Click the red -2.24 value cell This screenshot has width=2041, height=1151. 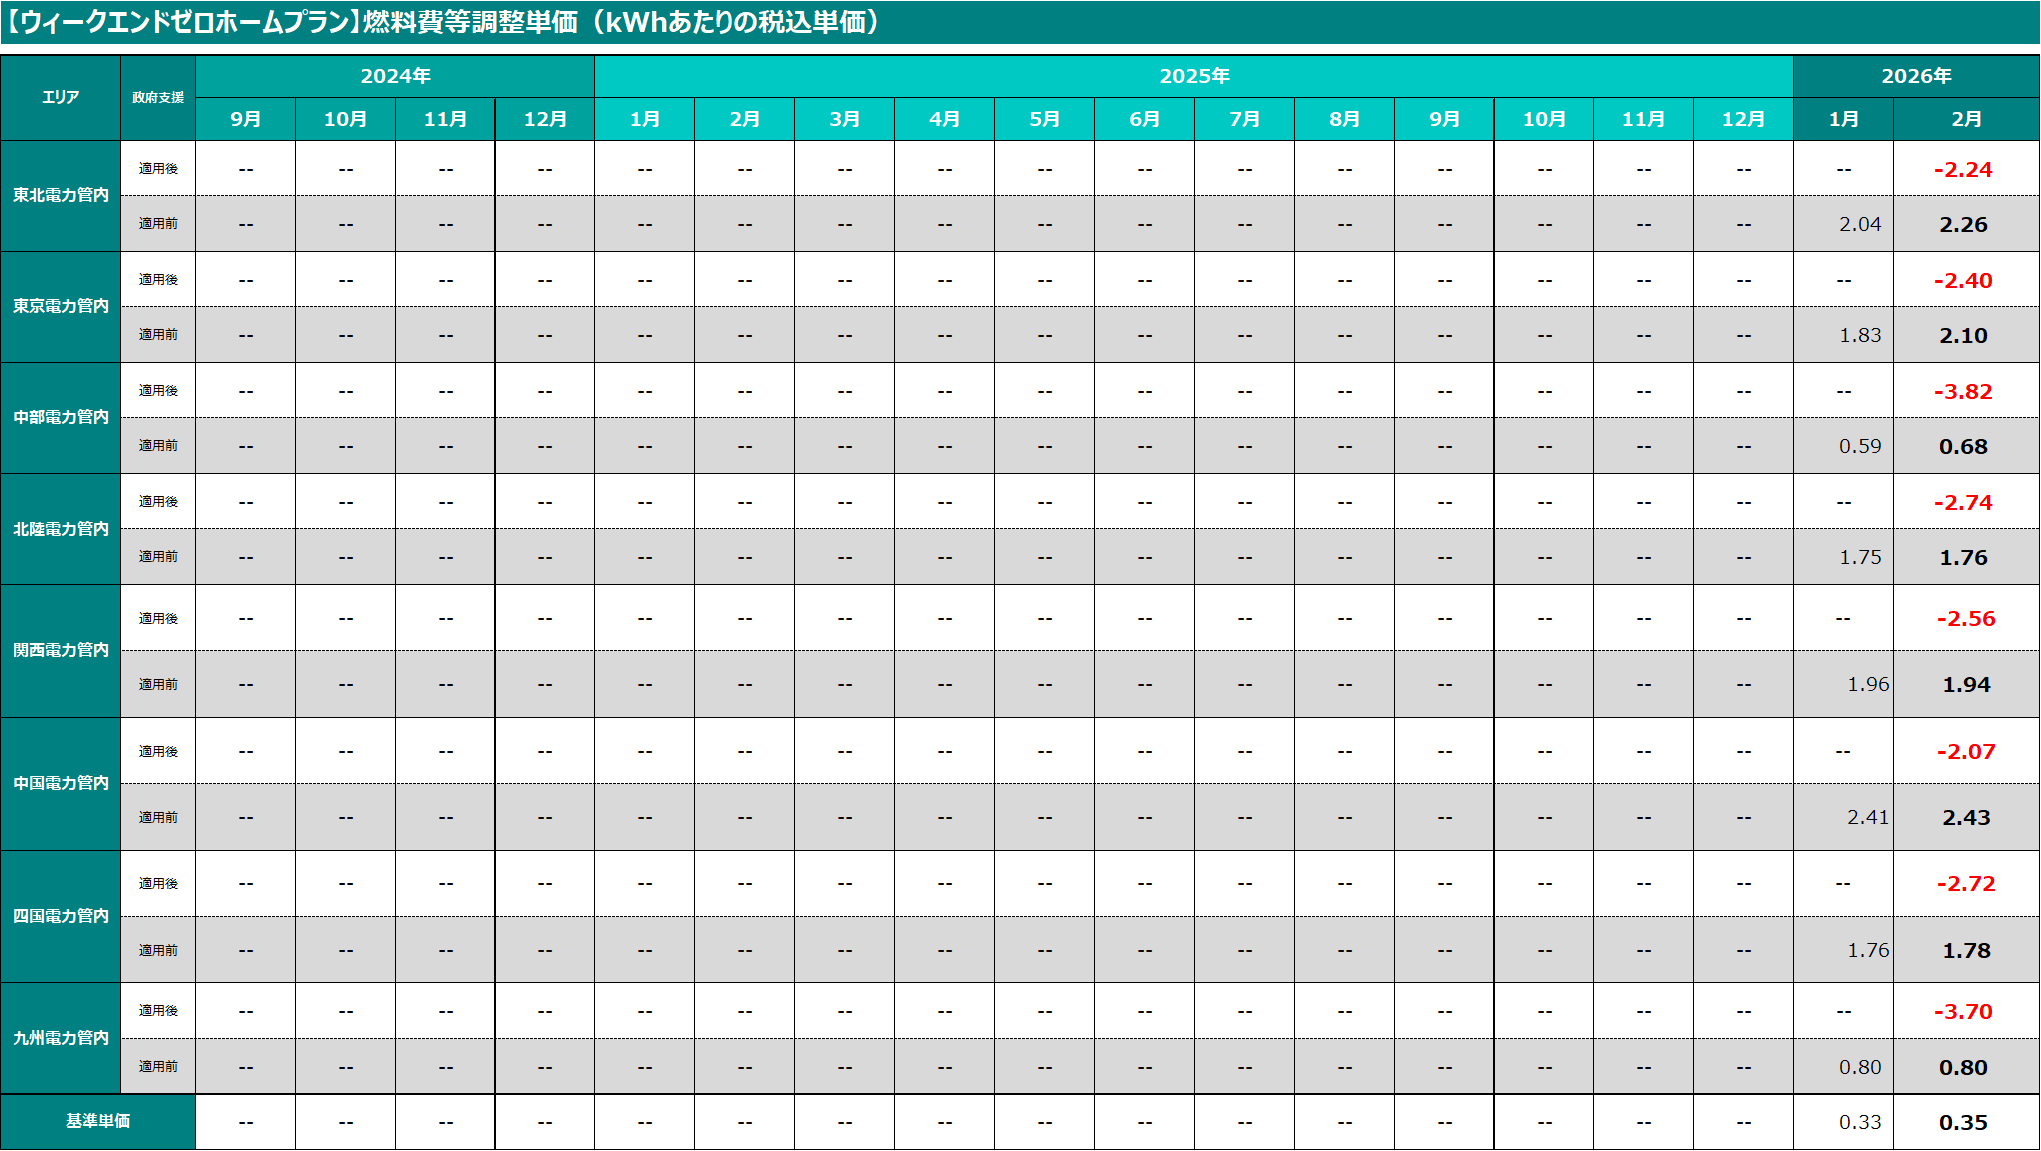click(x=1964, y=169)
